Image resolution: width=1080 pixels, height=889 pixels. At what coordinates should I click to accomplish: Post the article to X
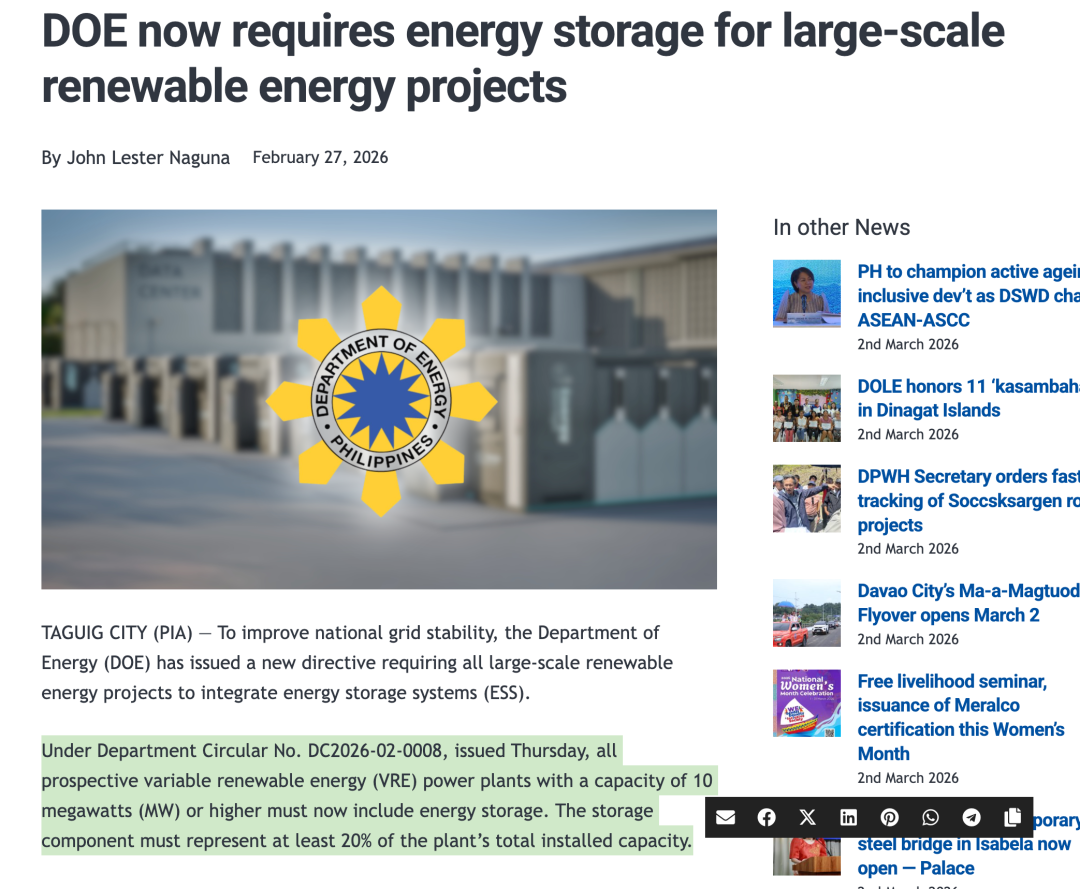coord(808,817)
